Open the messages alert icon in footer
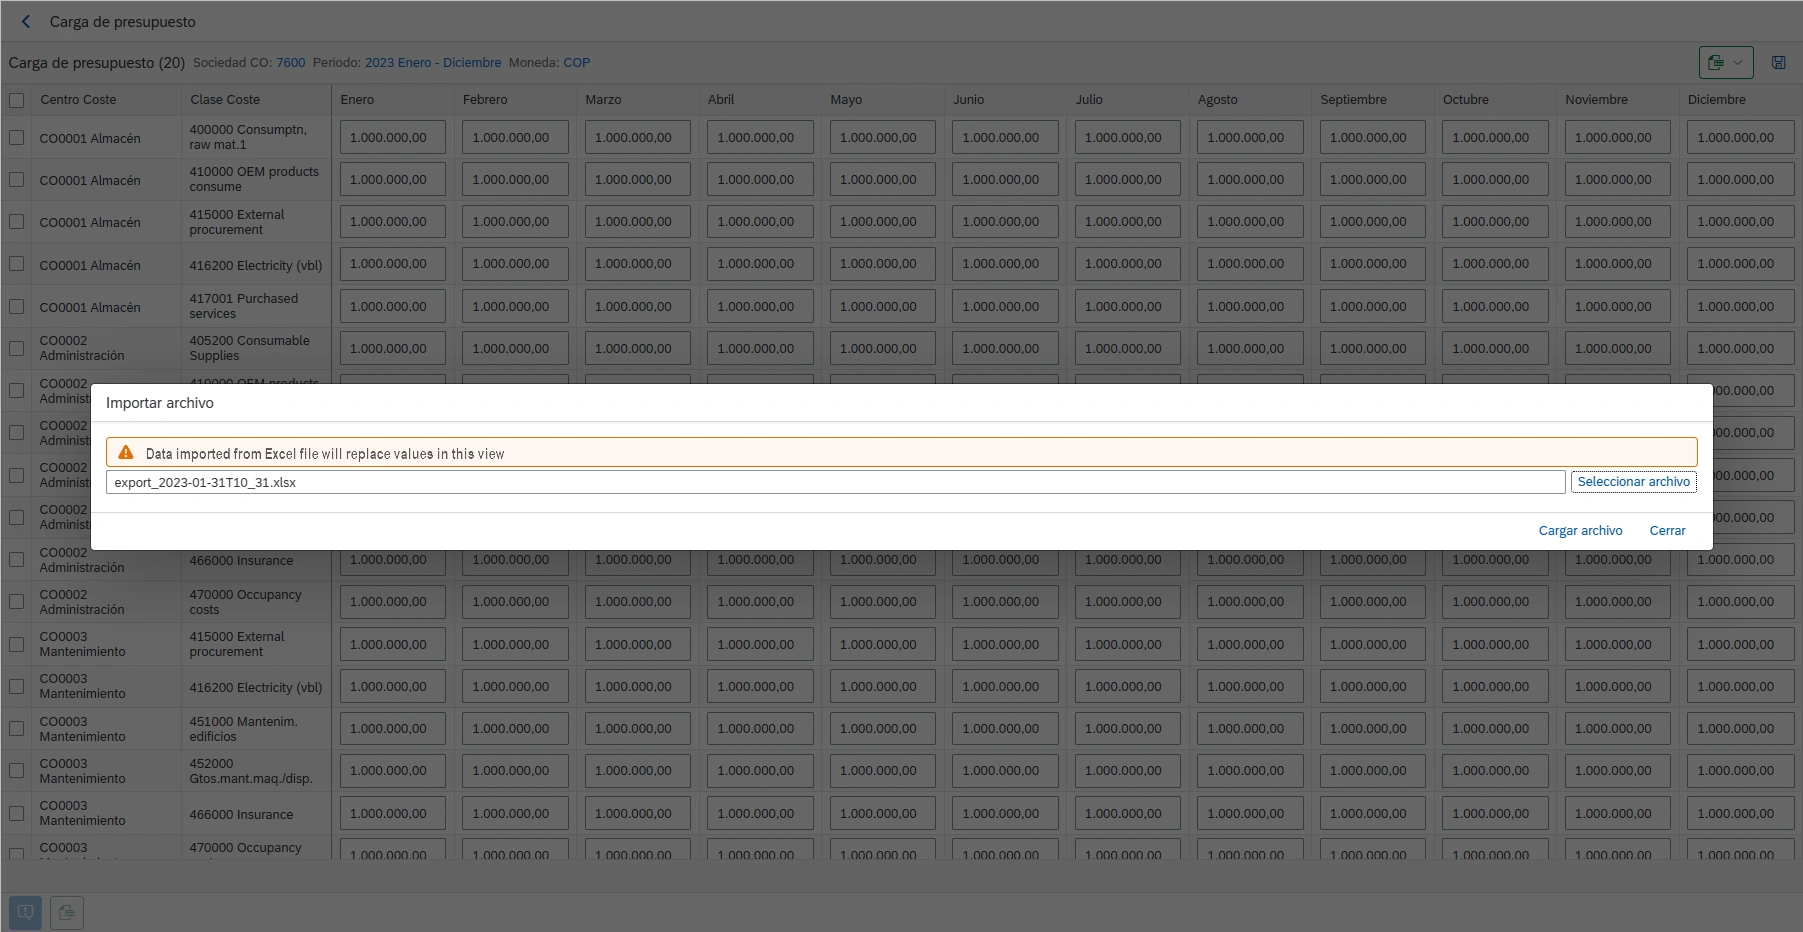 (26, 912)
